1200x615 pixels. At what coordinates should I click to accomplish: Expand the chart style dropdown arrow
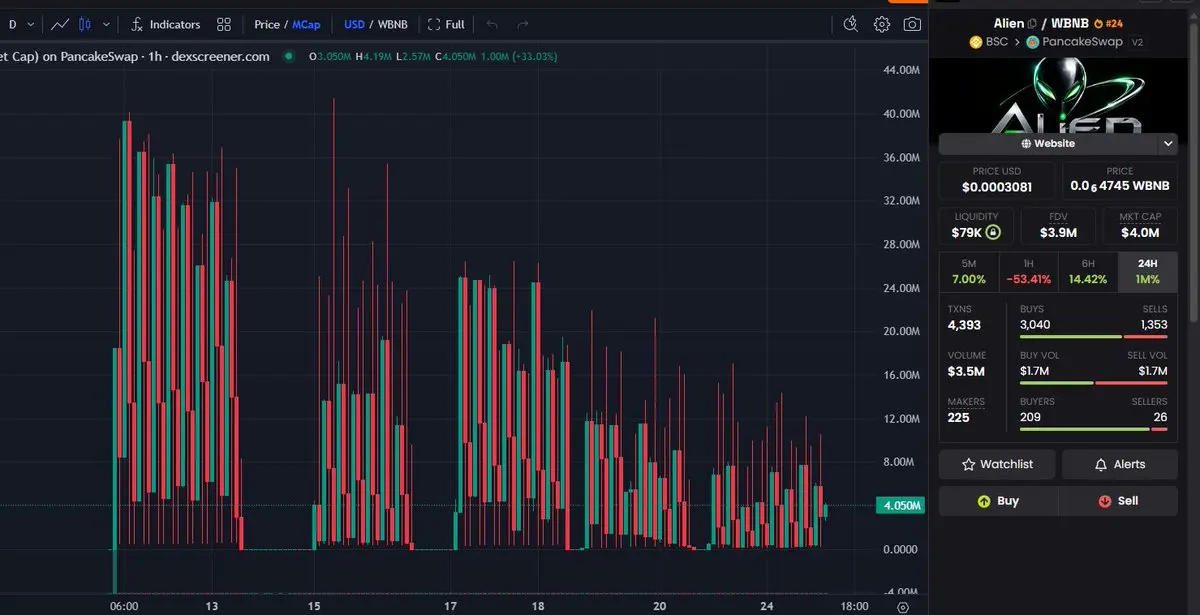[x=106, y=24]
